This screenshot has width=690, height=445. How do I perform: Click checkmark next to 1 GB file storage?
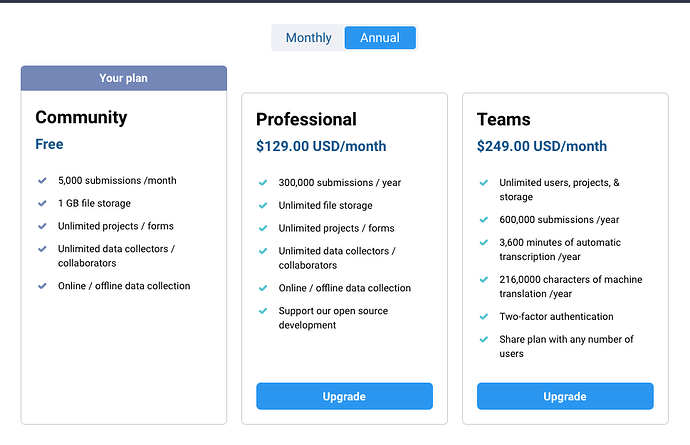(x=42, y=203)
